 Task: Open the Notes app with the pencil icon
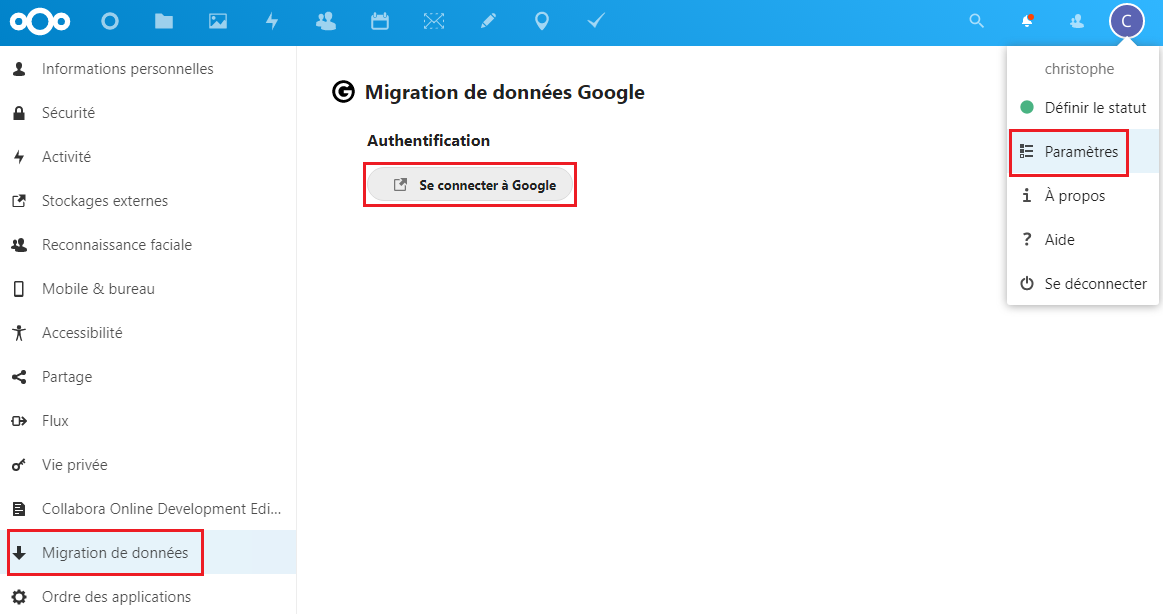pos(488,20)
